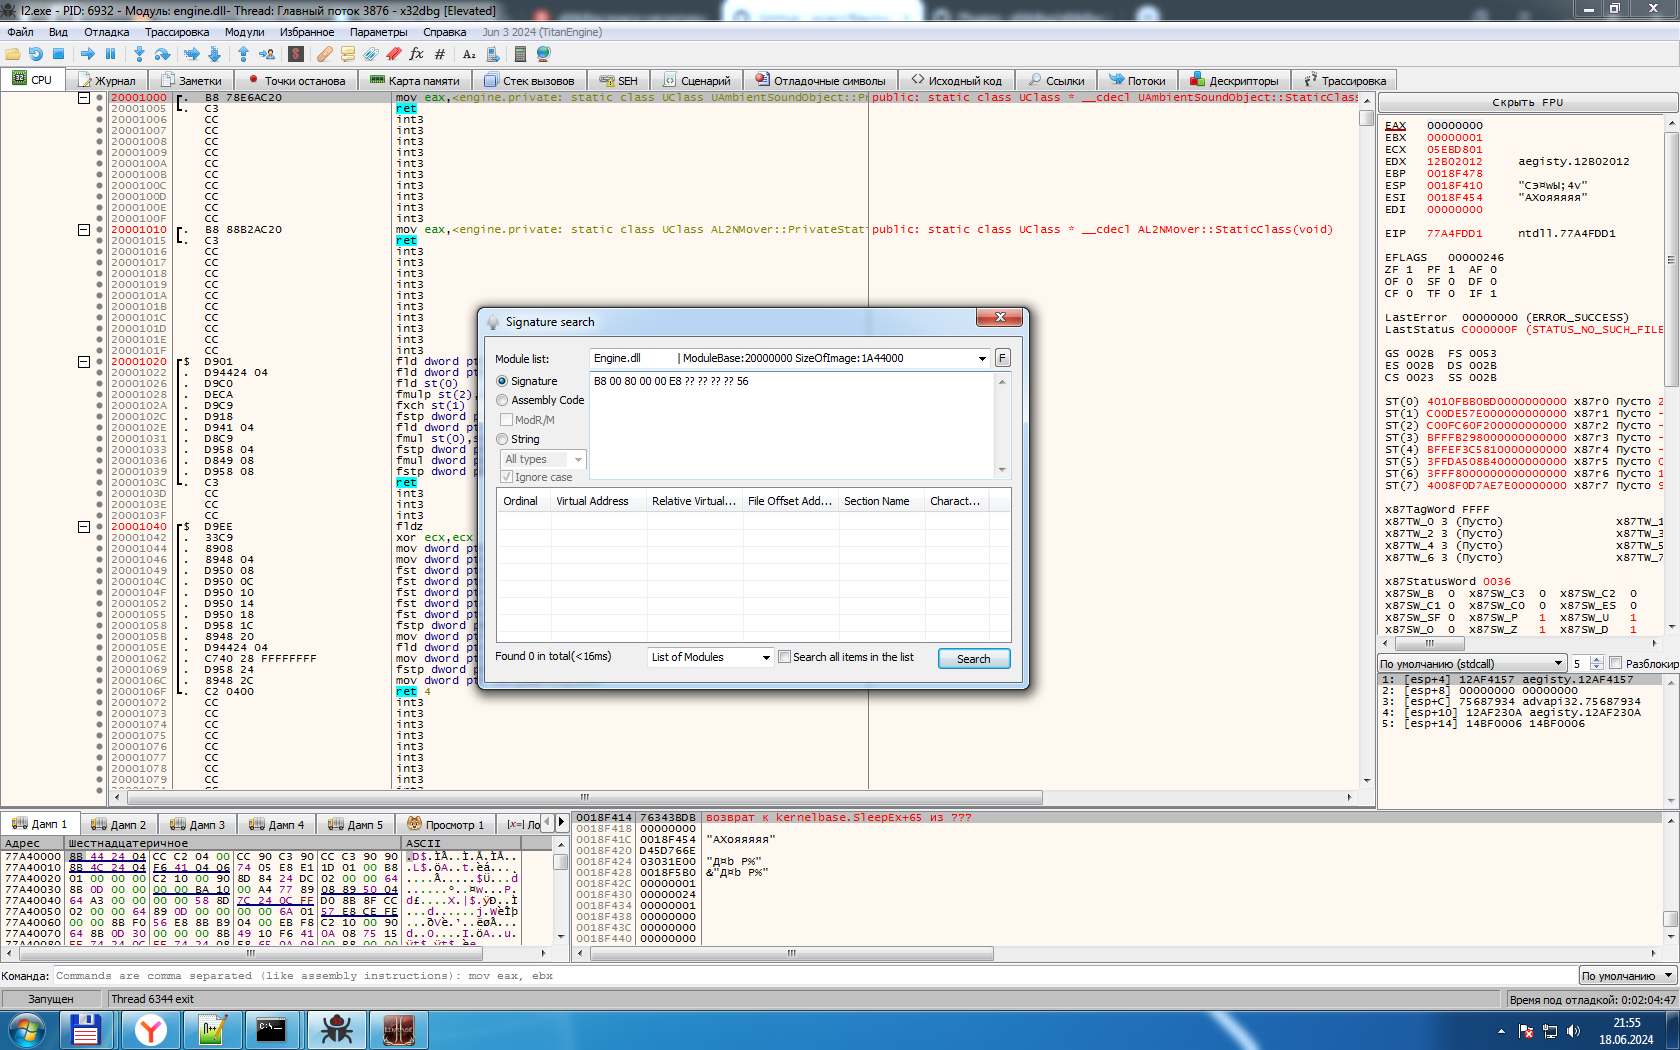Close the Signature search dialog
Viewport: 1680px width, 1050px height.
click(999, 317)
